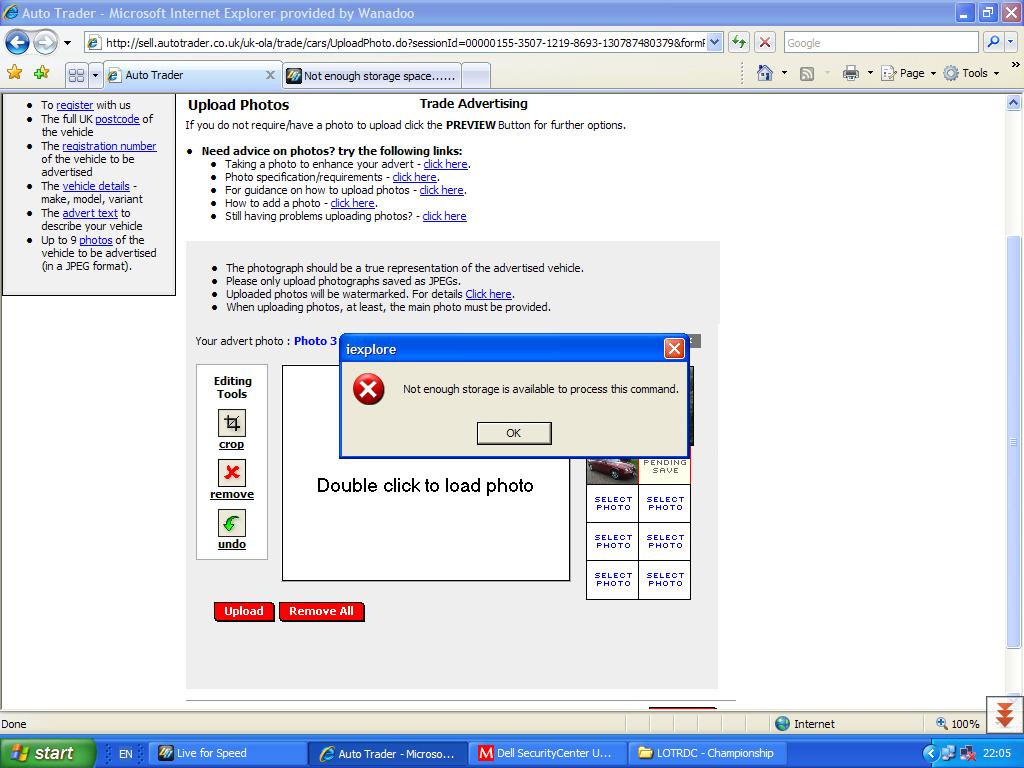The width and height of the screenshot is (1024, 768).
Task: Open the Page menu
Action: pyautogui.click(x=908, y=73)
